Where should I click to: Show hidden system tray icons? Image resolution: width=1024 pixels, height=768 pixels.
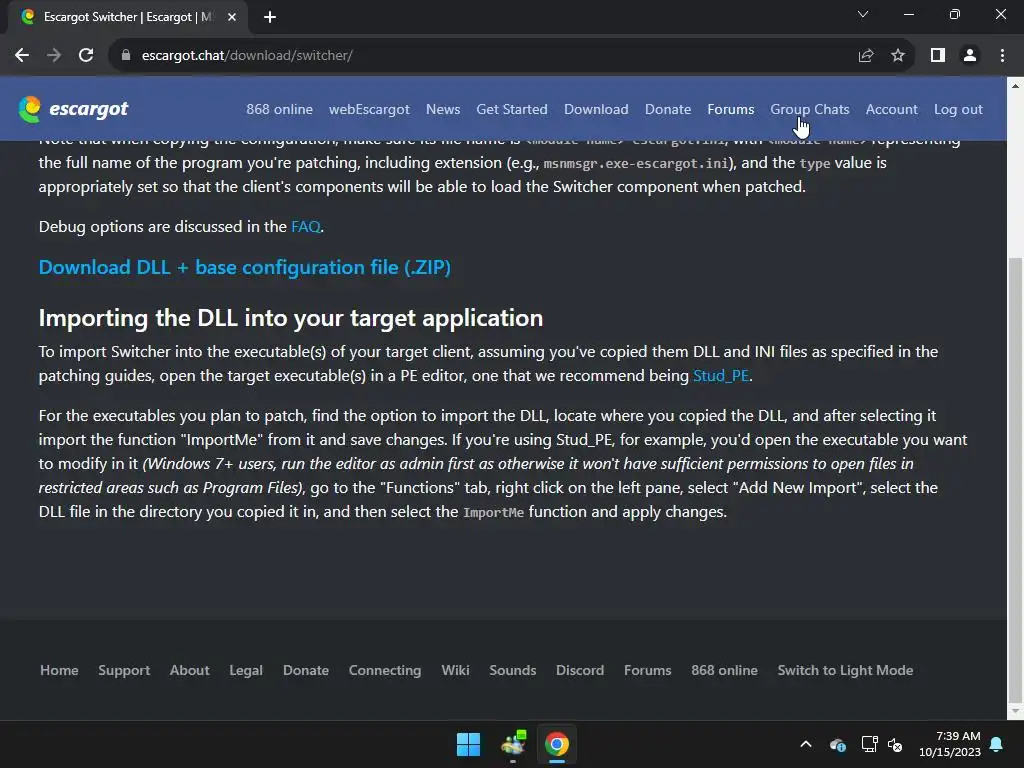pyautogui.click(x=806, y=744)
